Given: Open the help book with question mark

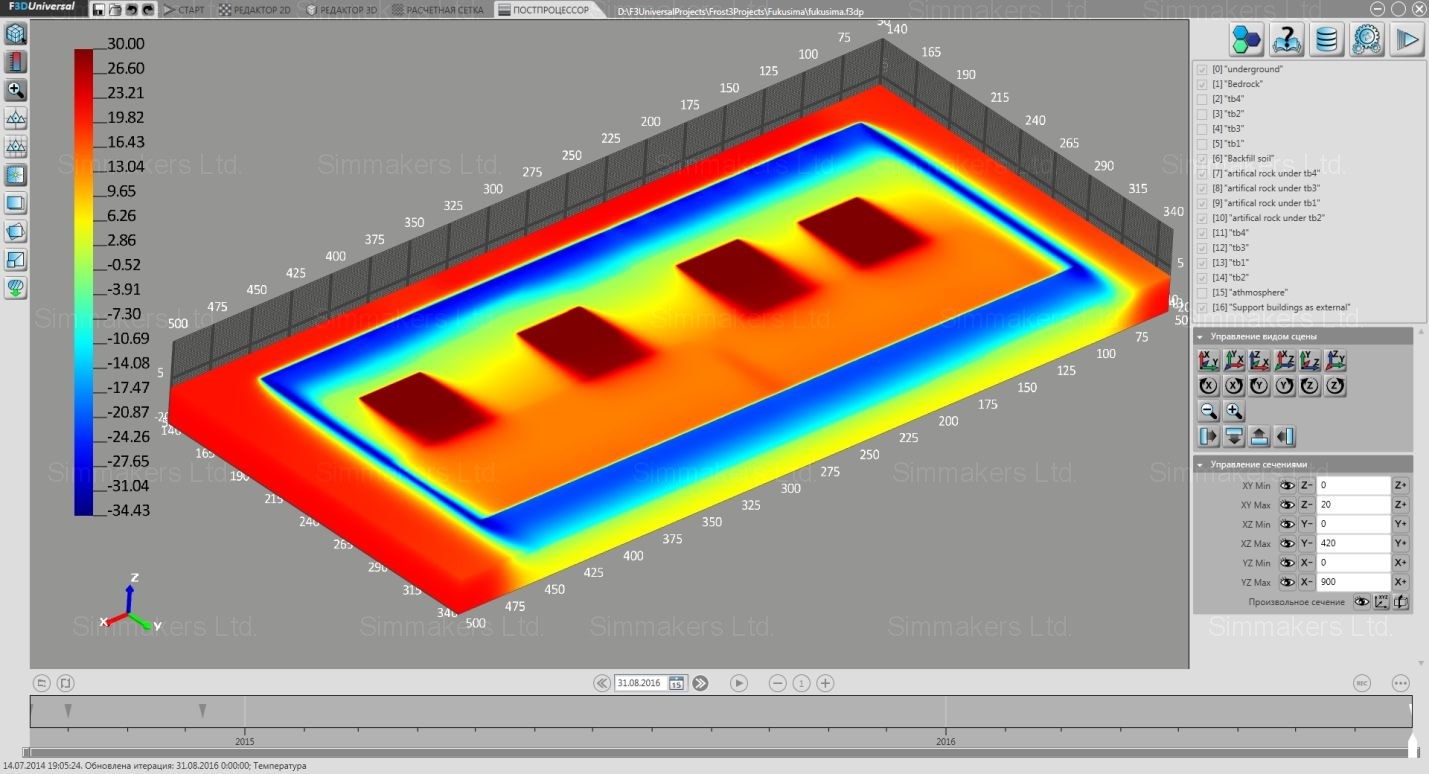Looking at the screenshot, I should pos(1286,39).
